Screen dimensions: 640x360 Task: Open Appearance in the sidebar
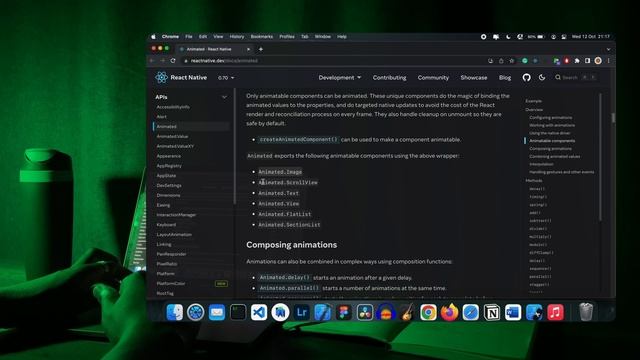169,156
